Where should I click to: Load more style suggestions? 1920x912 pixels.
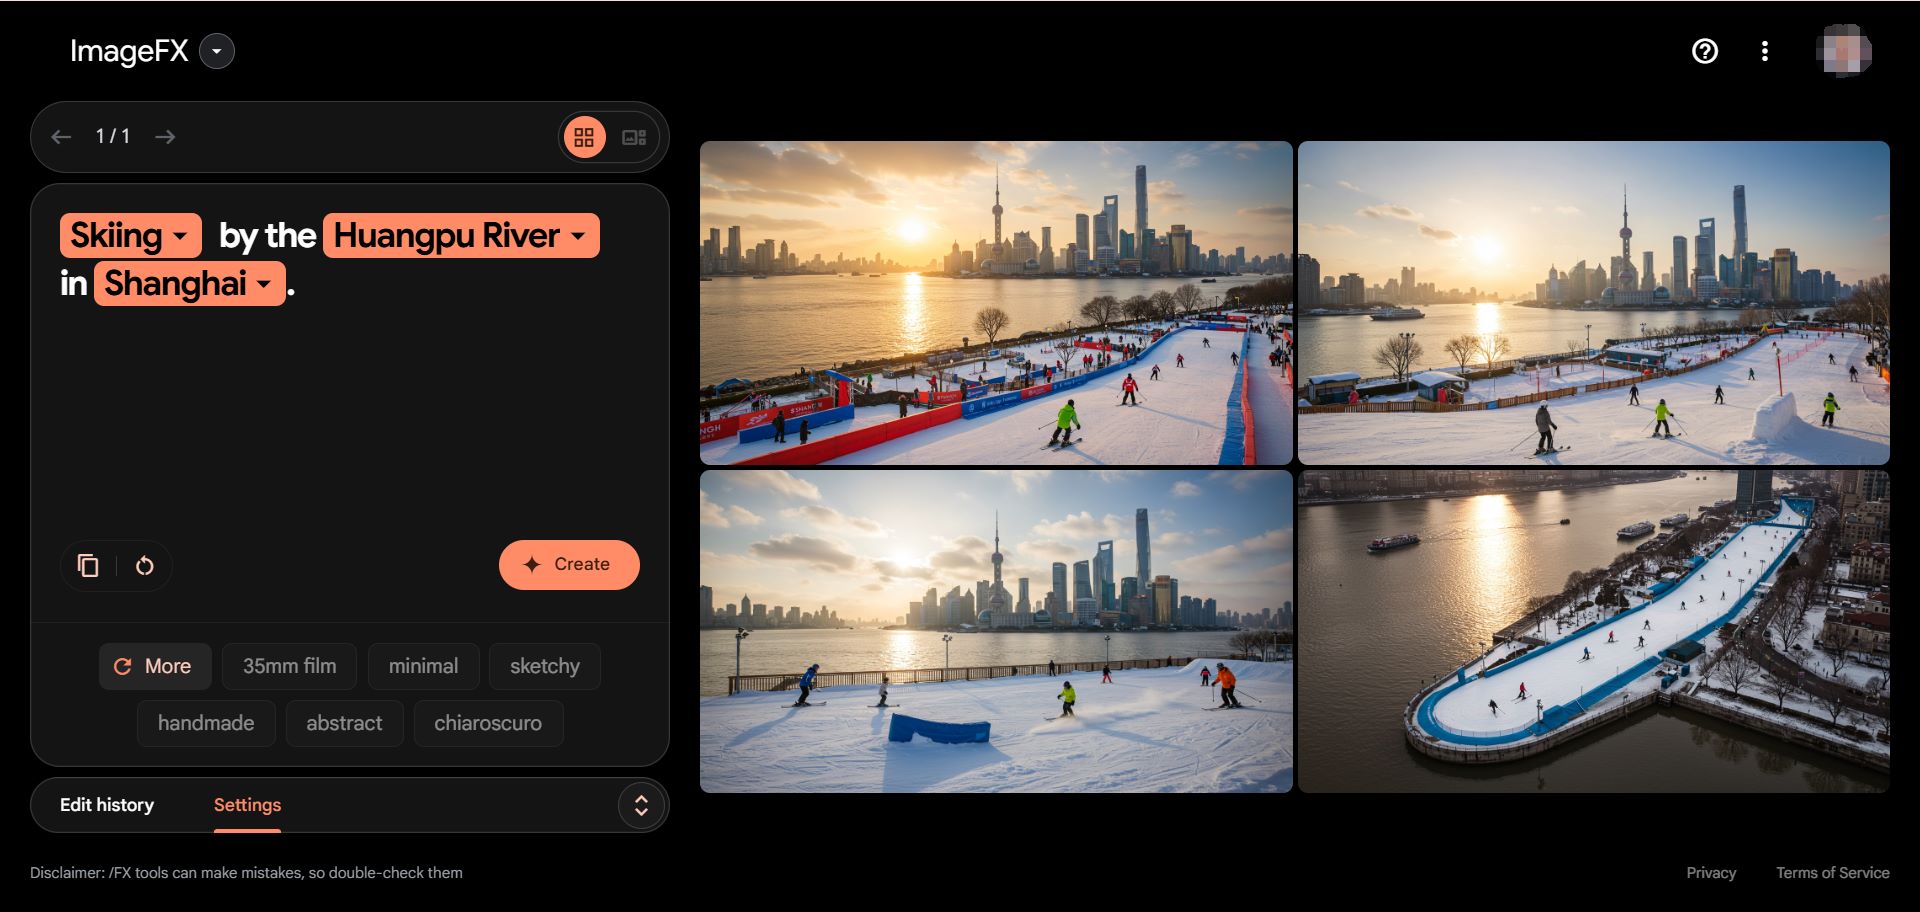tap(155, 667)
